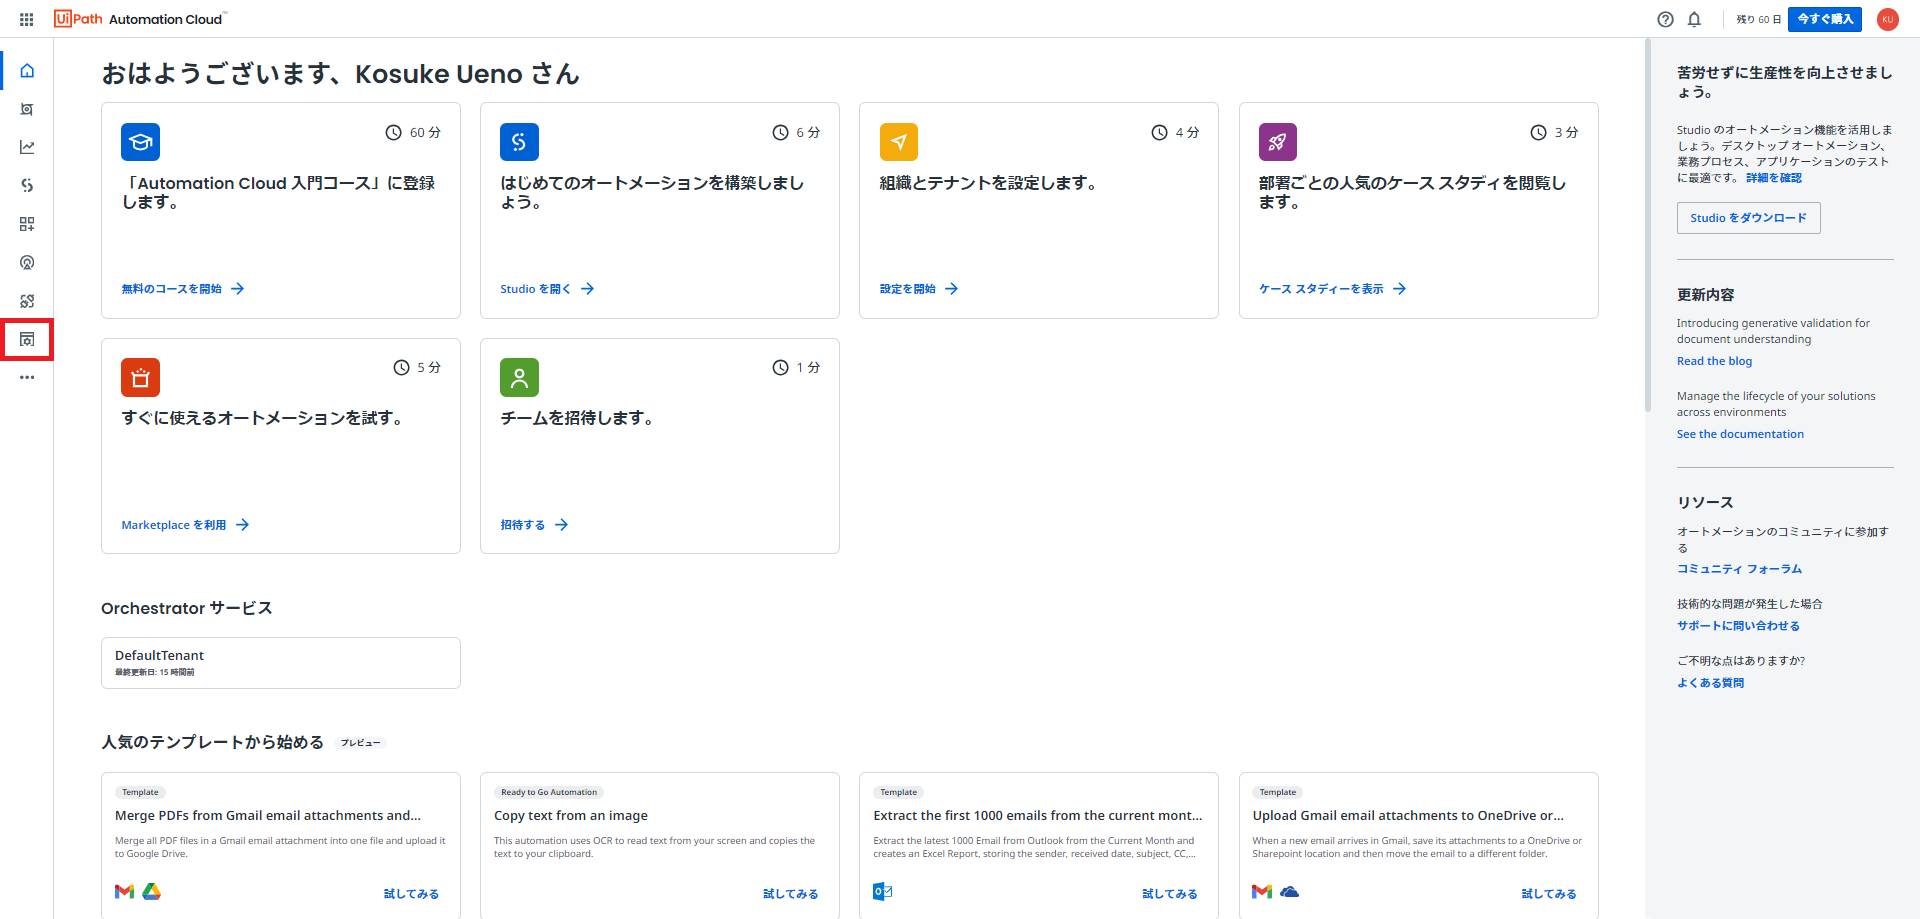The width and height of the screenshot is (1920, 919).
Task: Open the squares-plus Apps sidebar icon
Action: (x=27, y=224)
